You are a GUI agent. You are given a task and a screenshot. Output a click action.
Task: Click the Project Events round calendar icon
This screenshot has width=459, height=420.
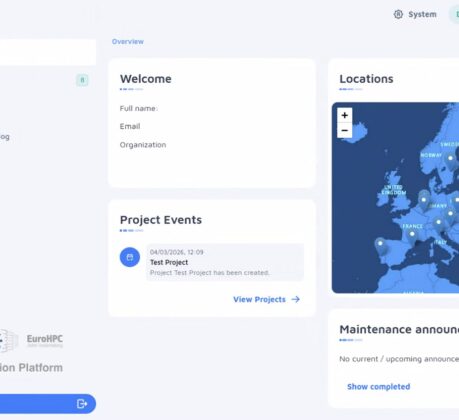[130, 257]
